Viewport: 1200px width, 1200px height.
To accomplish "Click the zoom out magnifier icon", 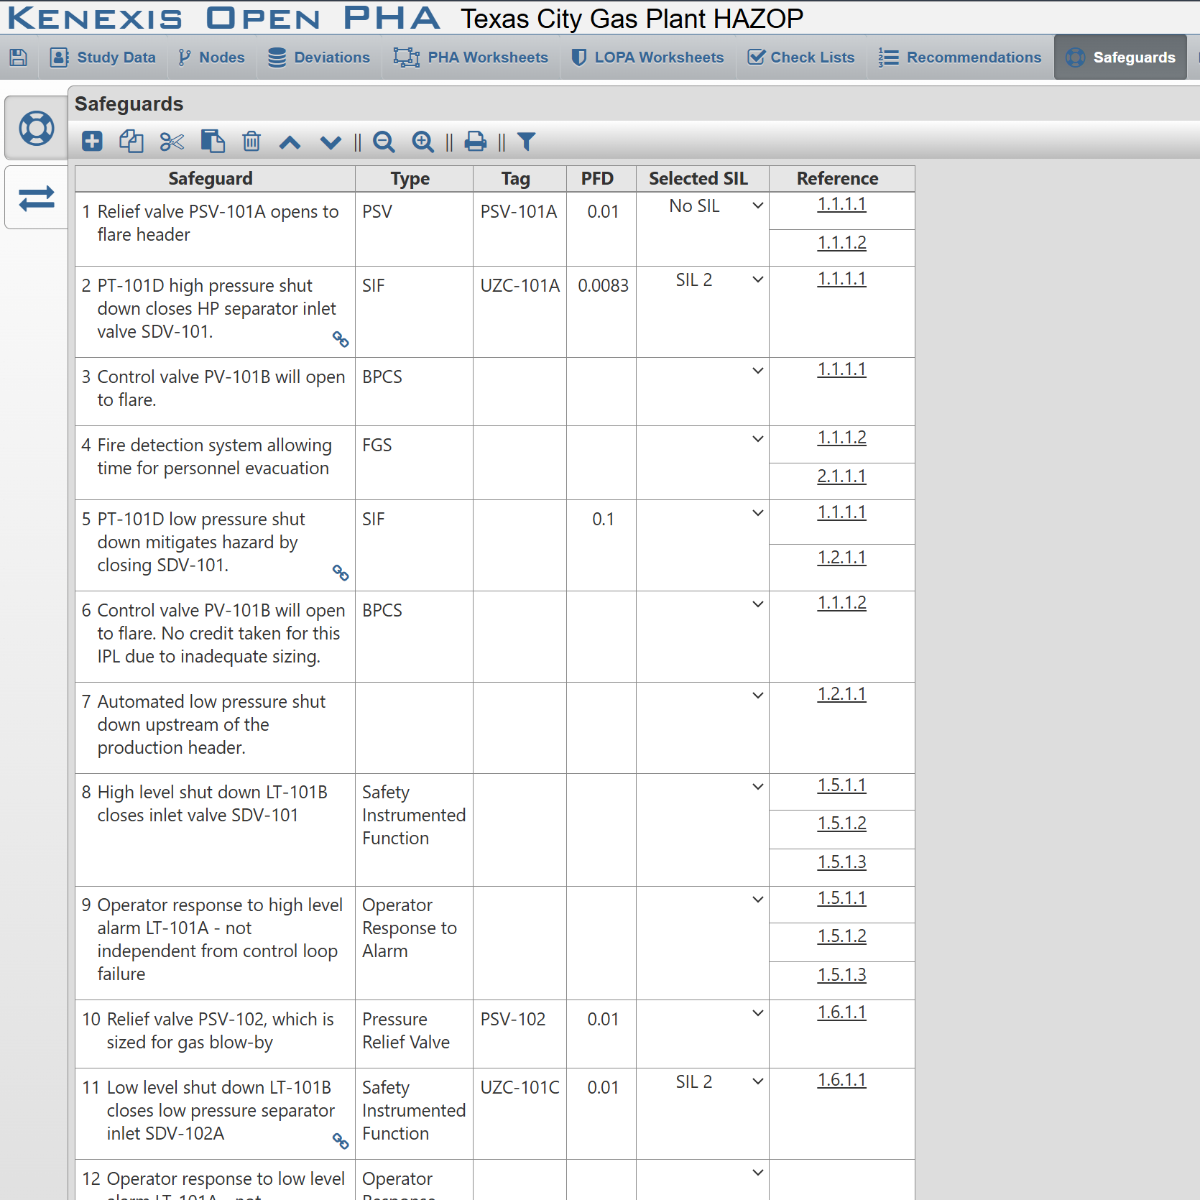I will click(x=384, y=142).
